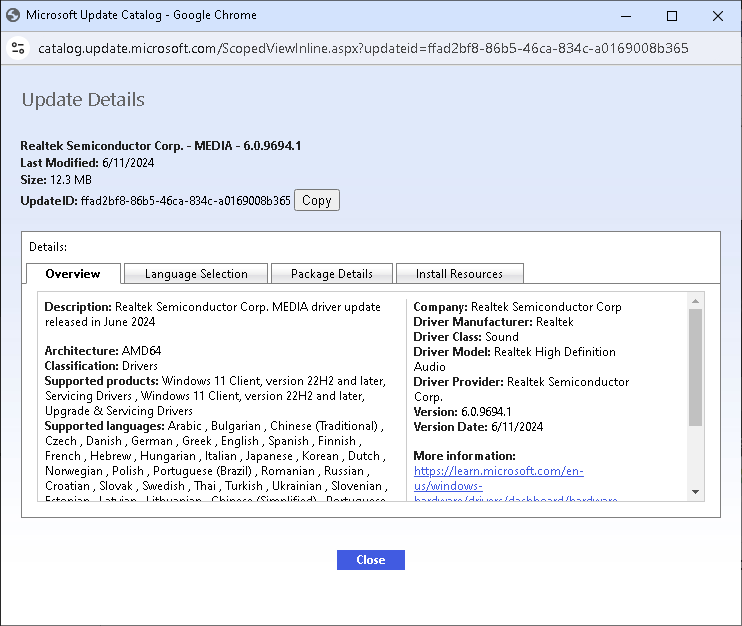This screenshot has height=626, width=742.
Task: Click the Driver Provider Realtek Semiconductor line
Action: point(521,389)
